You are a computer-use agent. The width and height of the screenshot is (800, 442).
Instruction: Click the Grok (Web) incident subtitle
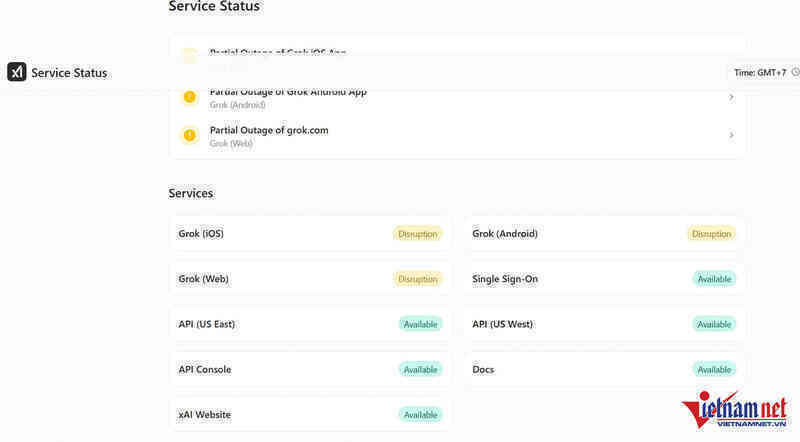point(231,143)
